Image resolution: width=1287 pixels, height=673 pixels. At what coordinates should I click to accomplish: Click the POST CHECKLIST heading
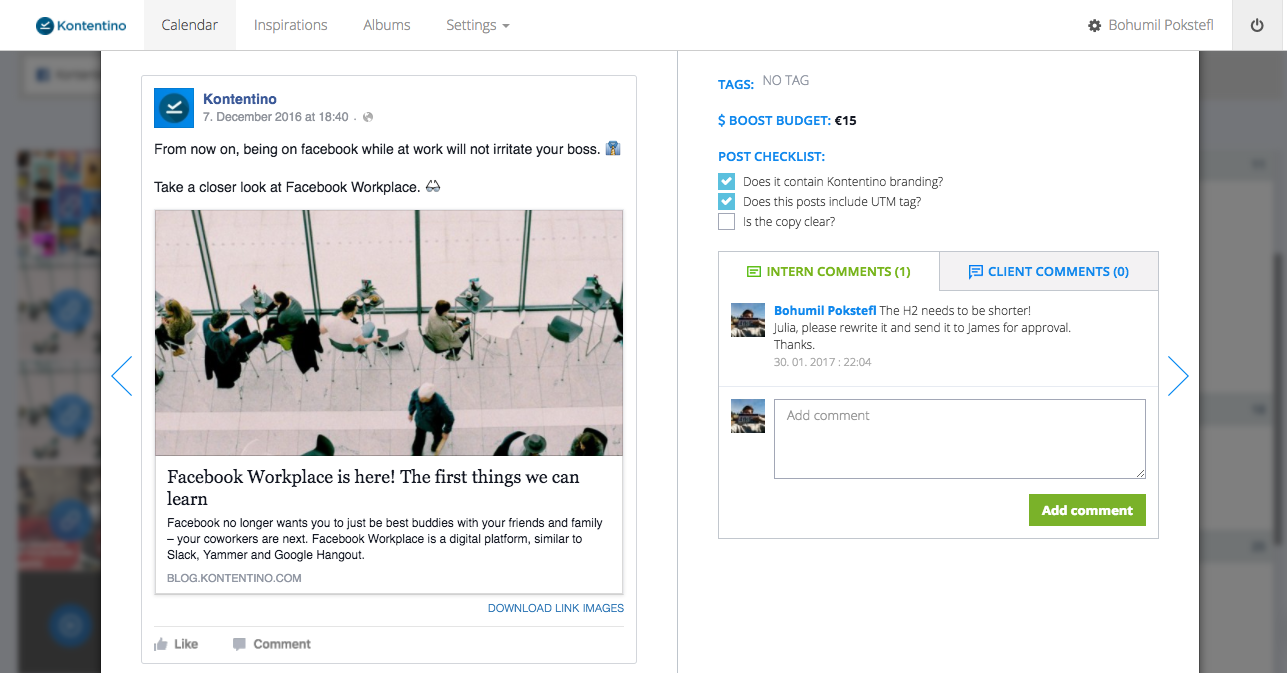pos(771,157)
